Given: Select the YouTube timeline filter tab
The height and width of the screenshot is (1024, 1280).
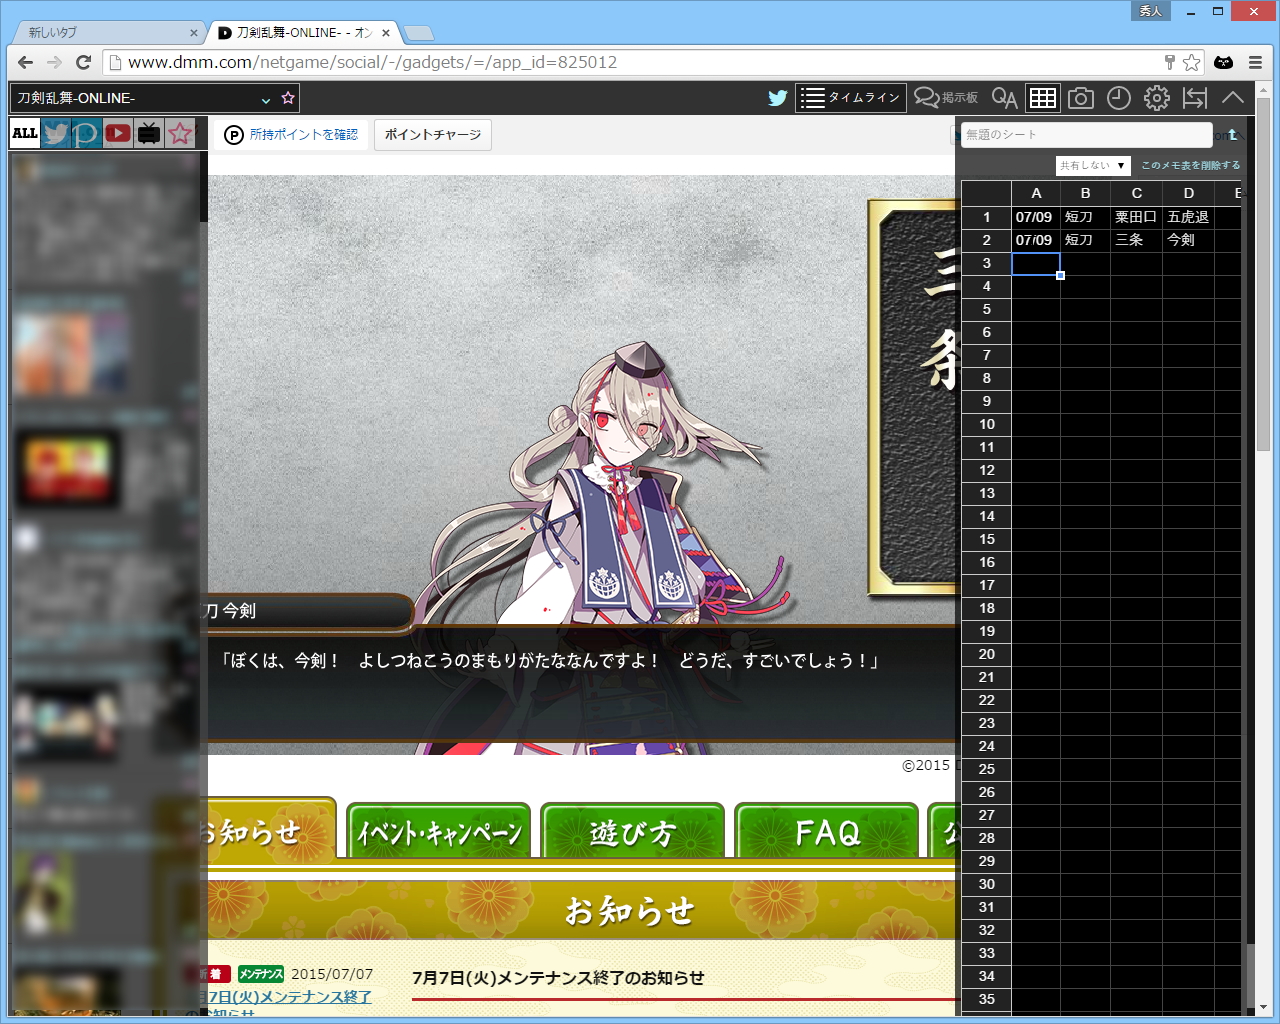Looking at the screenshot, I should [x=118, y=133].
